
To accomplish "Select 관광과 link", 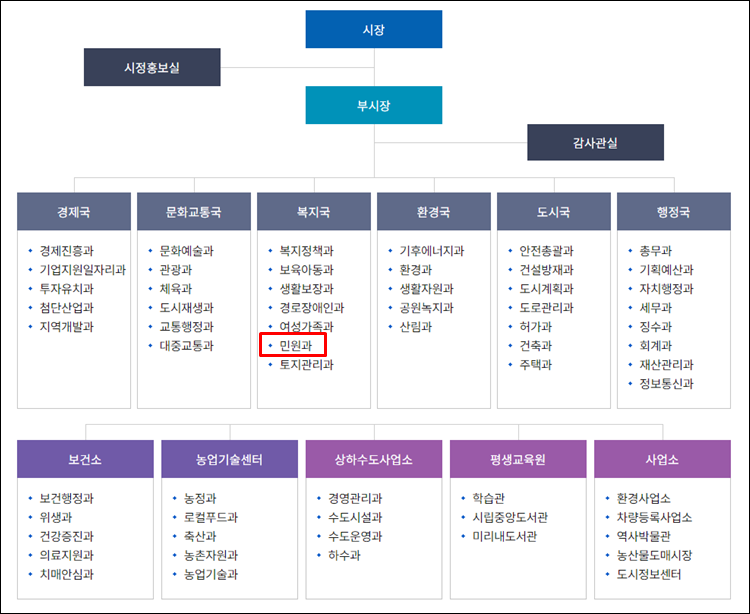I will pyautogui.click(x=176, y=270).
